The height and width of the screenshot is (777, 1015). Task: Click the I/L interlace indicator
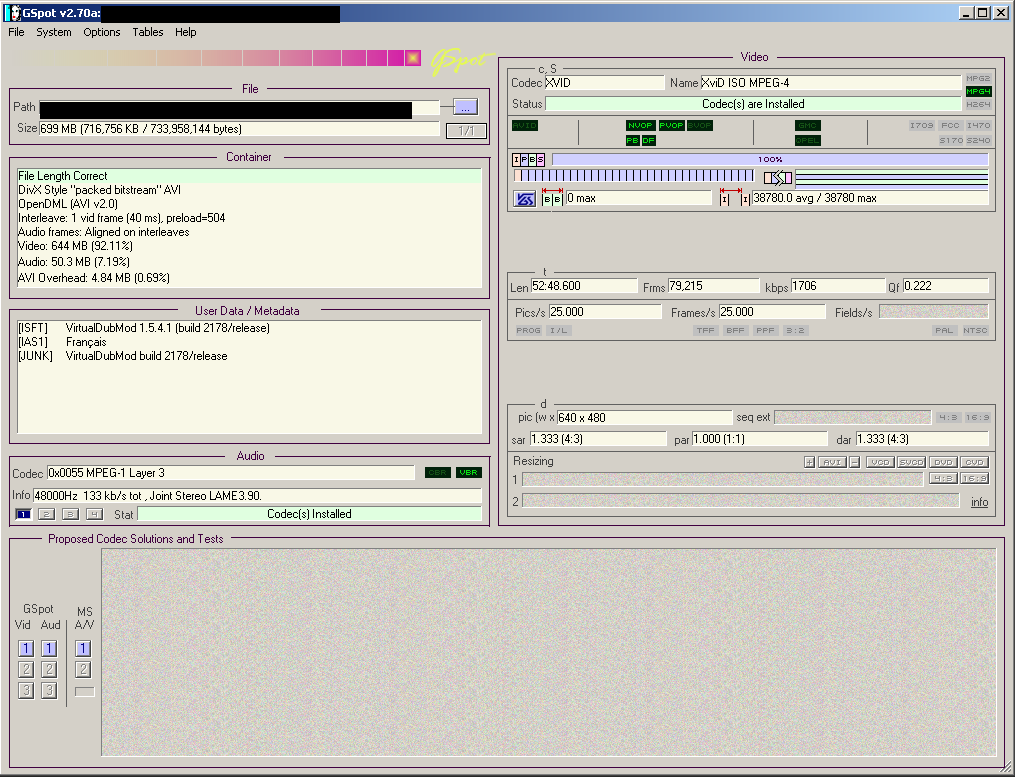click(x=558, y=331)
